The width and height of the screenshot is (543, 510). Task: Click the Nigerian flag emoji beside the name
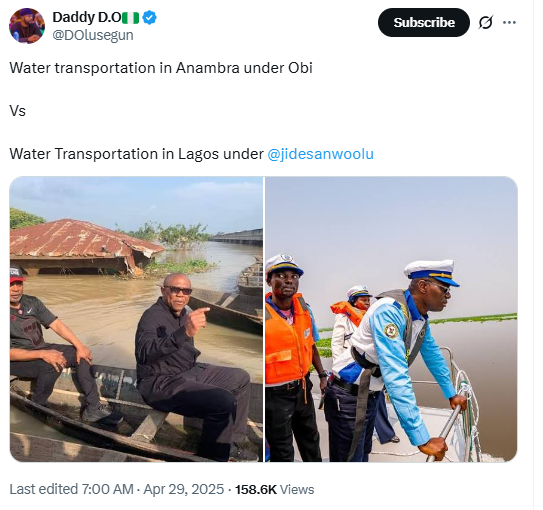click(131, 18)
